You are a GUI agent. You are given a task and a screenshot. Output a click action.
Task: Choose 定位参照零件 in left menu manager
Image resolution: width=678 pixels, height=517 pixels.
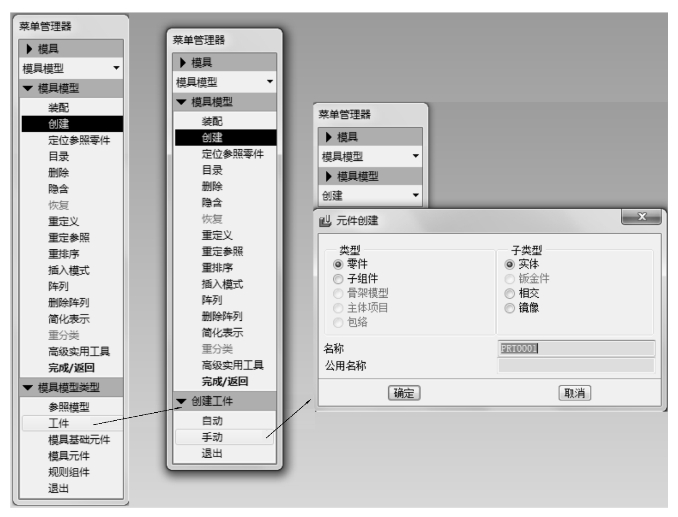79,140
